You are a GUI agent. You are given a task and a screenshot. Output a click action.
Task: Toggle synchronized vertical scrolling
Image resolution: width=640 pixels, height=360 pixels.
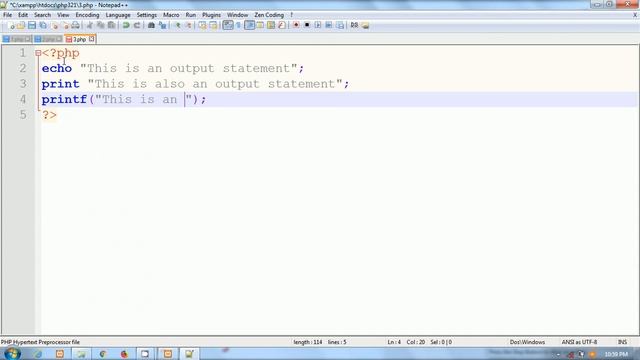pyautogui.click(x=202, y=25)
